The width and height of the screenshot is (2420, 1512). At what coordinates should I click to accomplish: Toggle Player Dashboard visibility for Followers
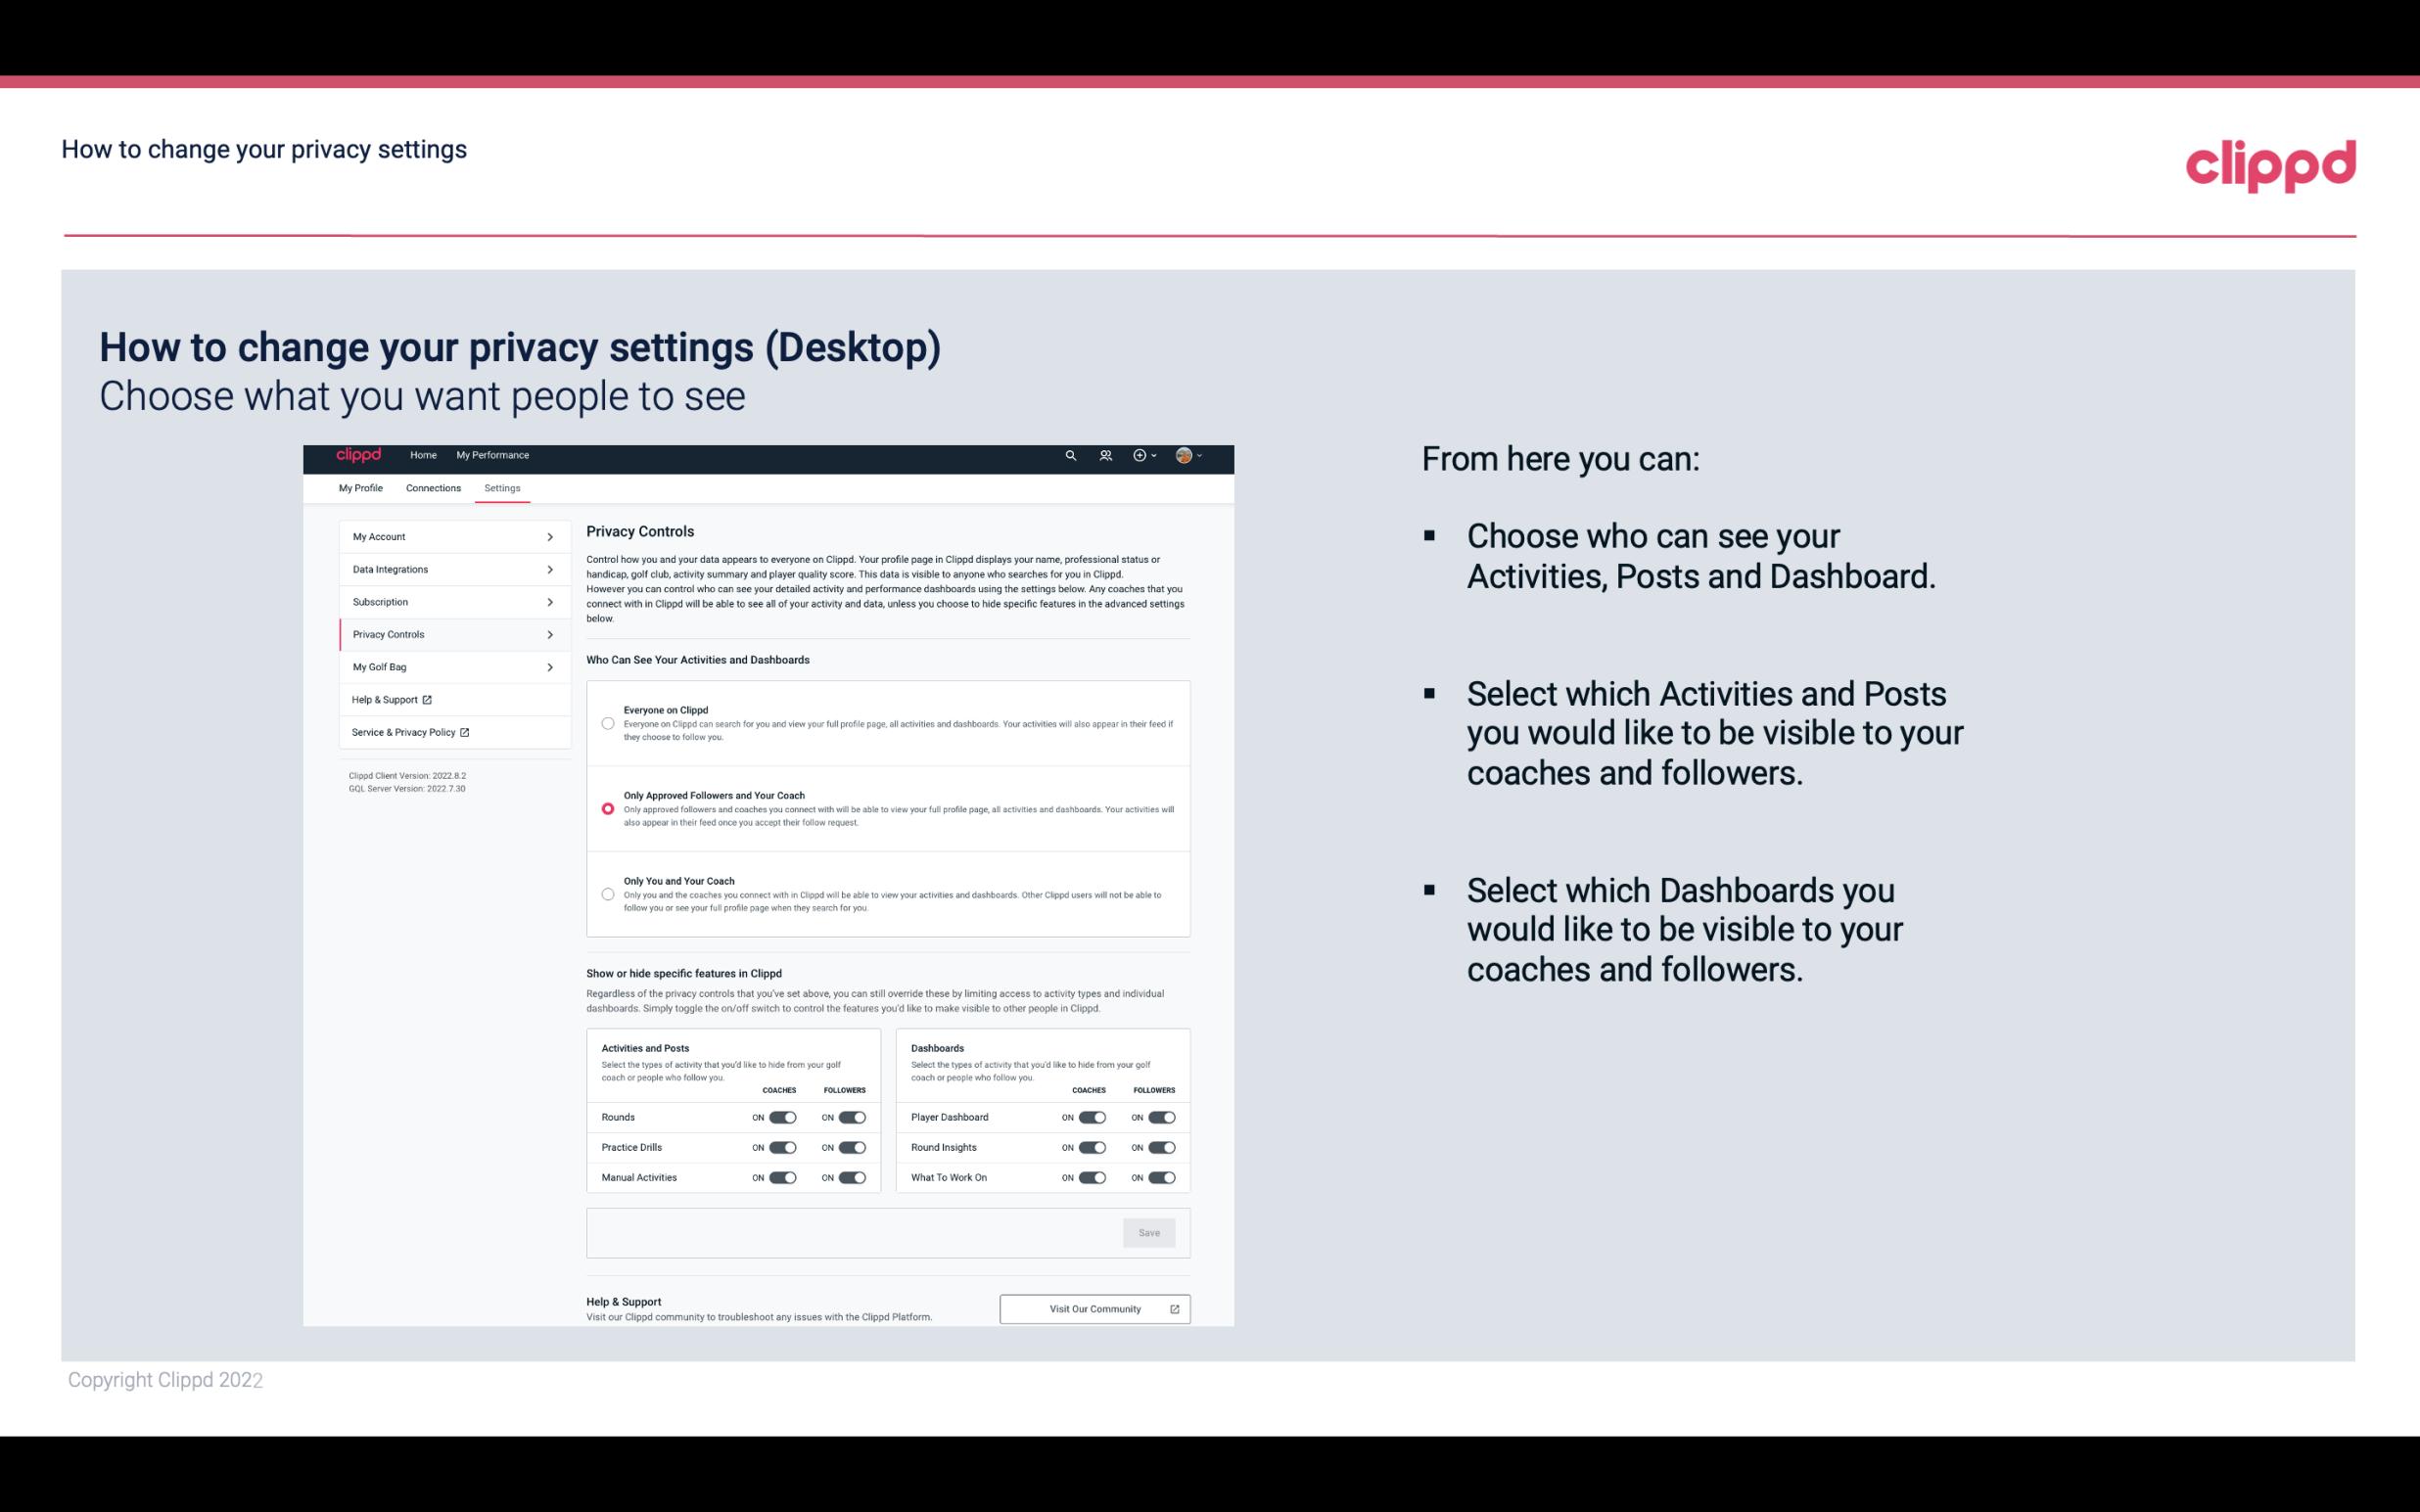tap(1160, 1117)
